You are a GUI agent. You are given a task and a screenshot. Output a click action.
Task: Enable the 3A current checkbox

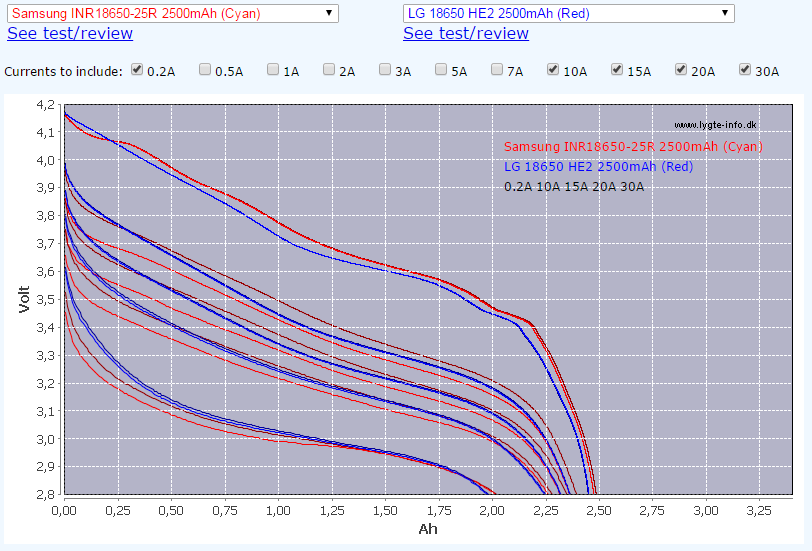pos(385,69)
